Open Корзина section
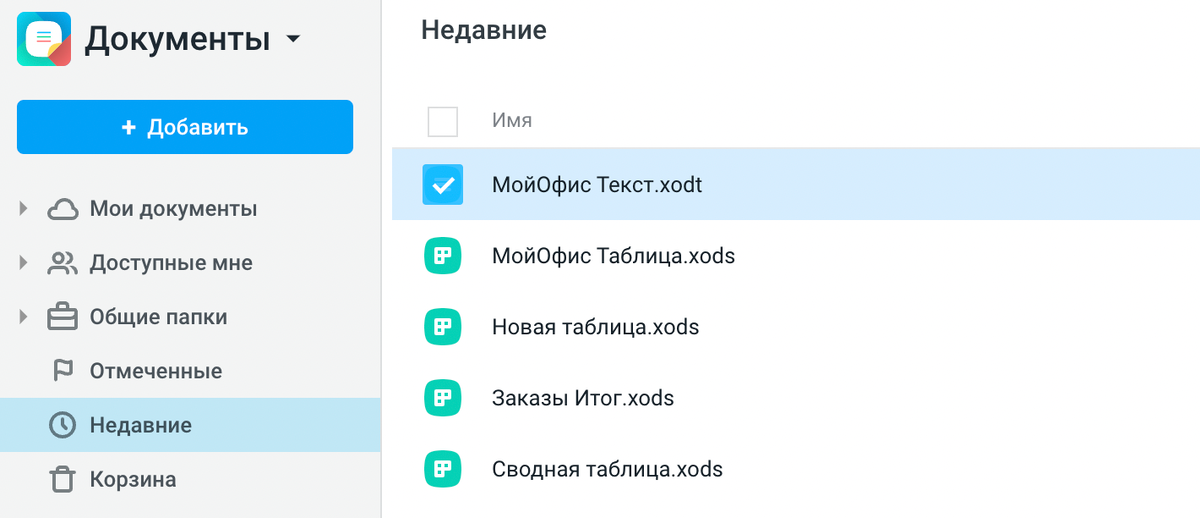The width and height of the screenshot is (1200, 518). point(133,479)
